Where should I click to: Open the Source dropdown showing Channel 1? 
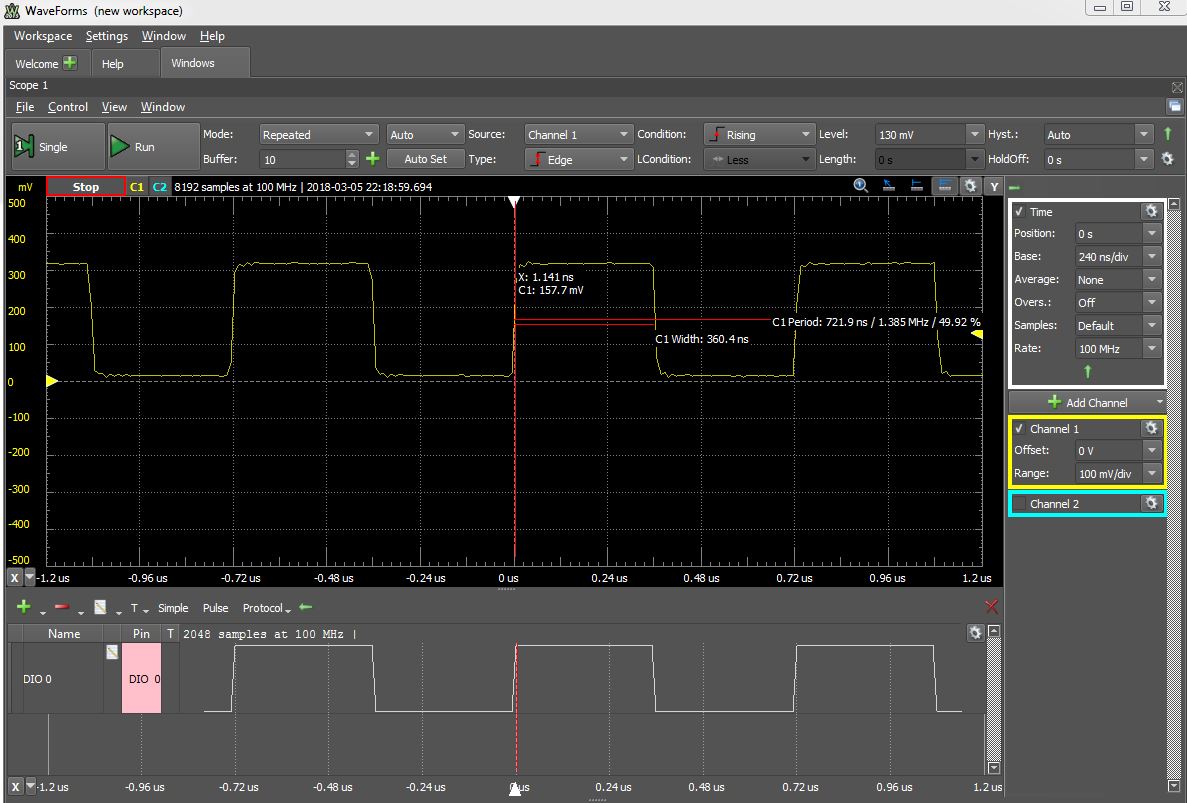click(x=578, y=135)
